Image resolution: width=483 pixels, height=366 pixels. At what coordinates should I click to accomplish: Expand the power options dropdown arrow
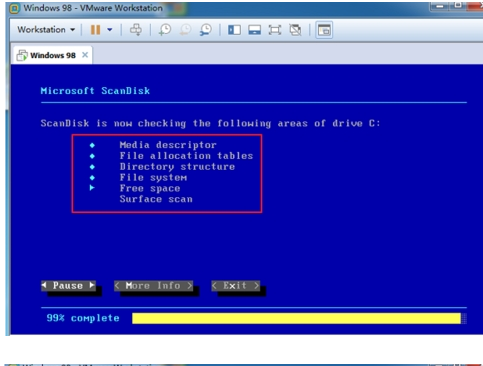(110, 30)
